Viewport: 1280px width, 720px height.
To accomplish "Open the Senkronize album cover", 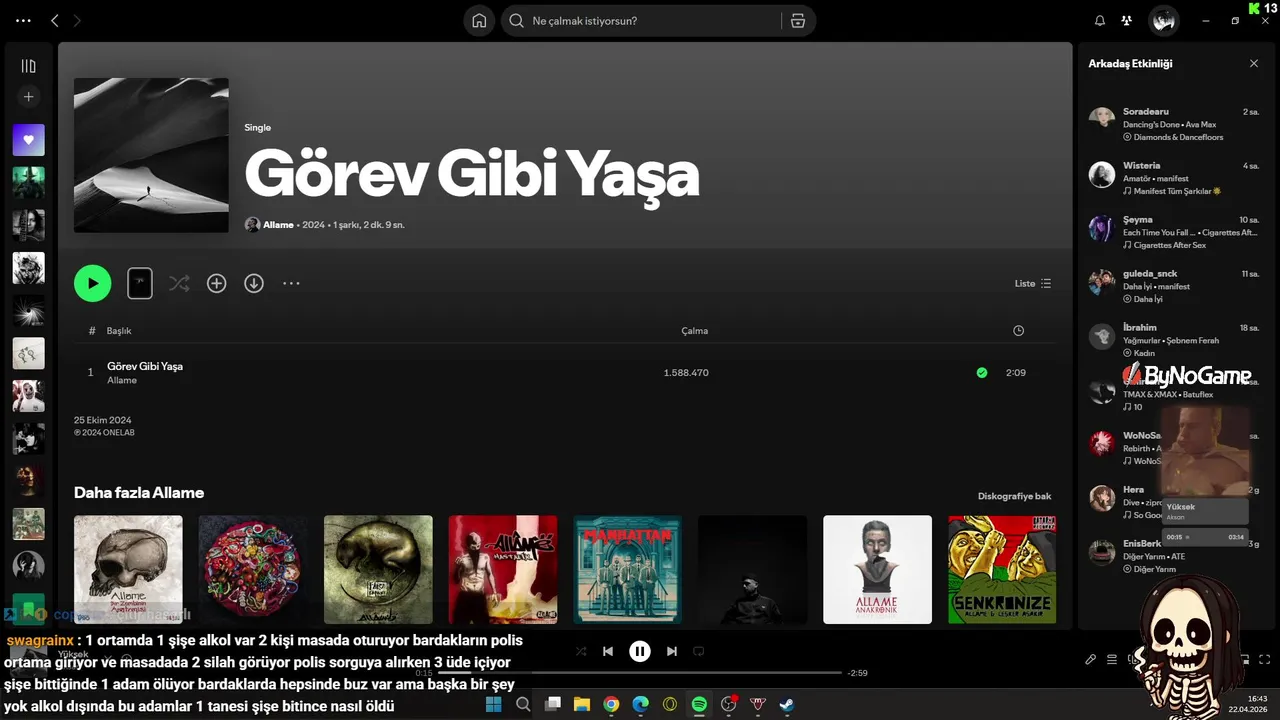I will (x=1002, y=569).
